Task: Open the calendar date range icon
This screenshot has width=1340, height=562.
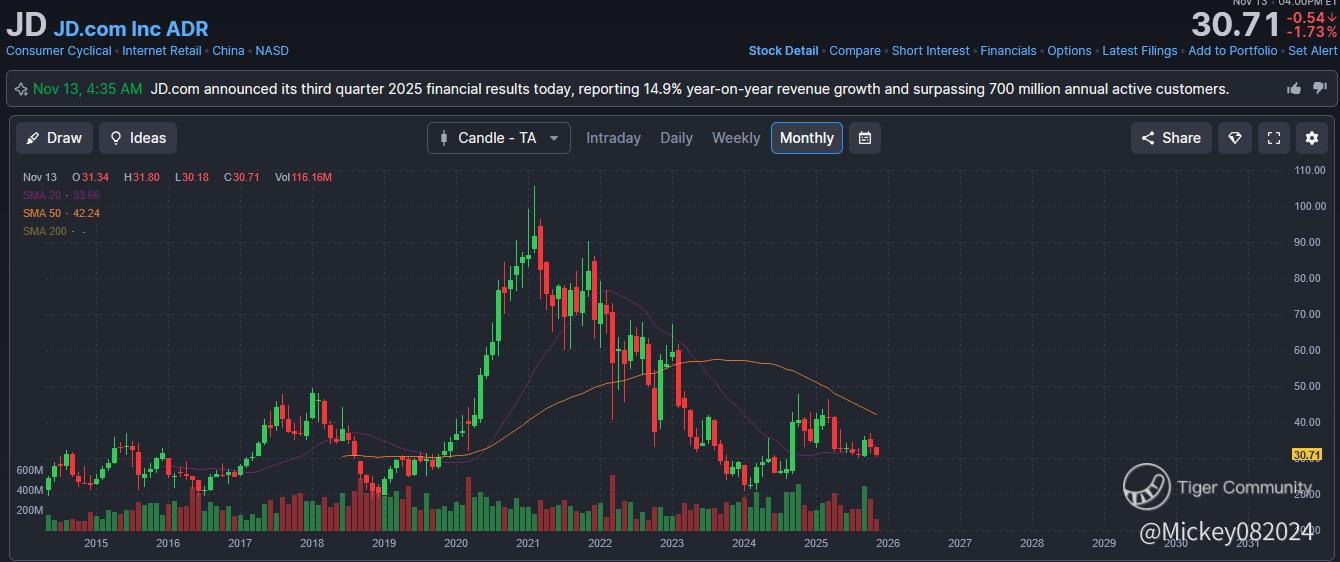Action: (865, 138)
